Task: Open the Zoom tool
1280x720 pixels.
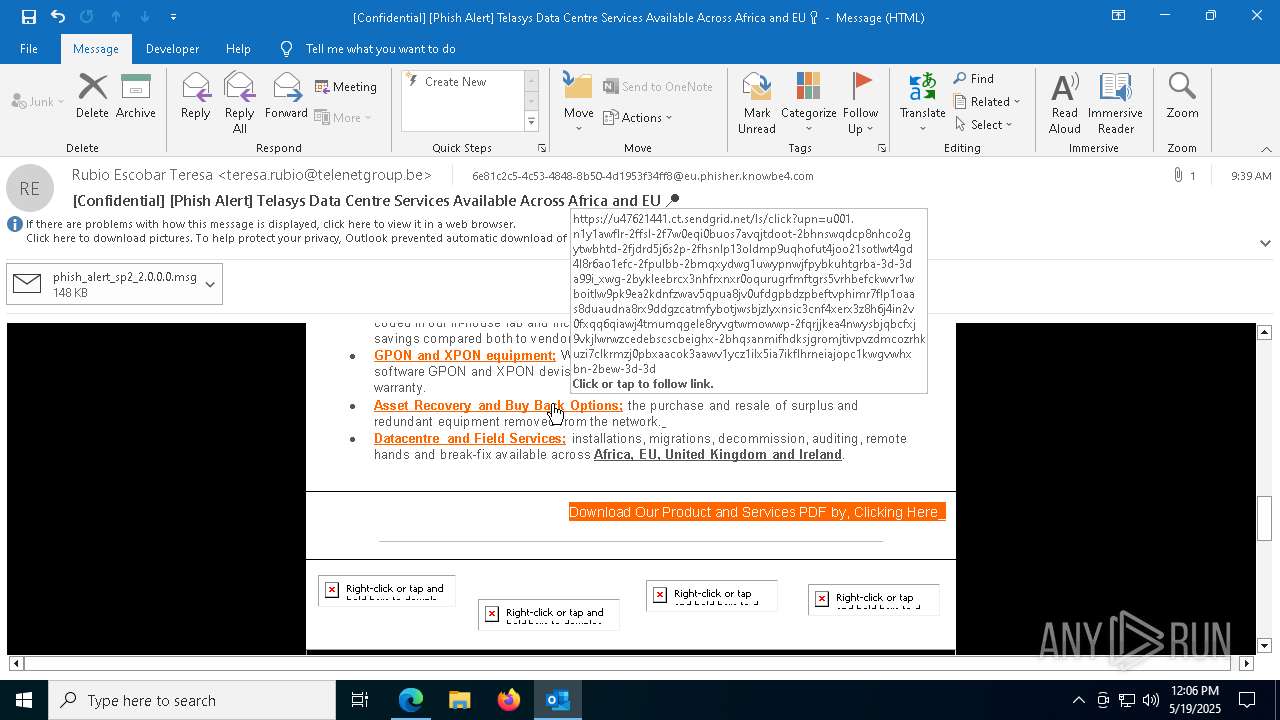Action: [1182, 97]
